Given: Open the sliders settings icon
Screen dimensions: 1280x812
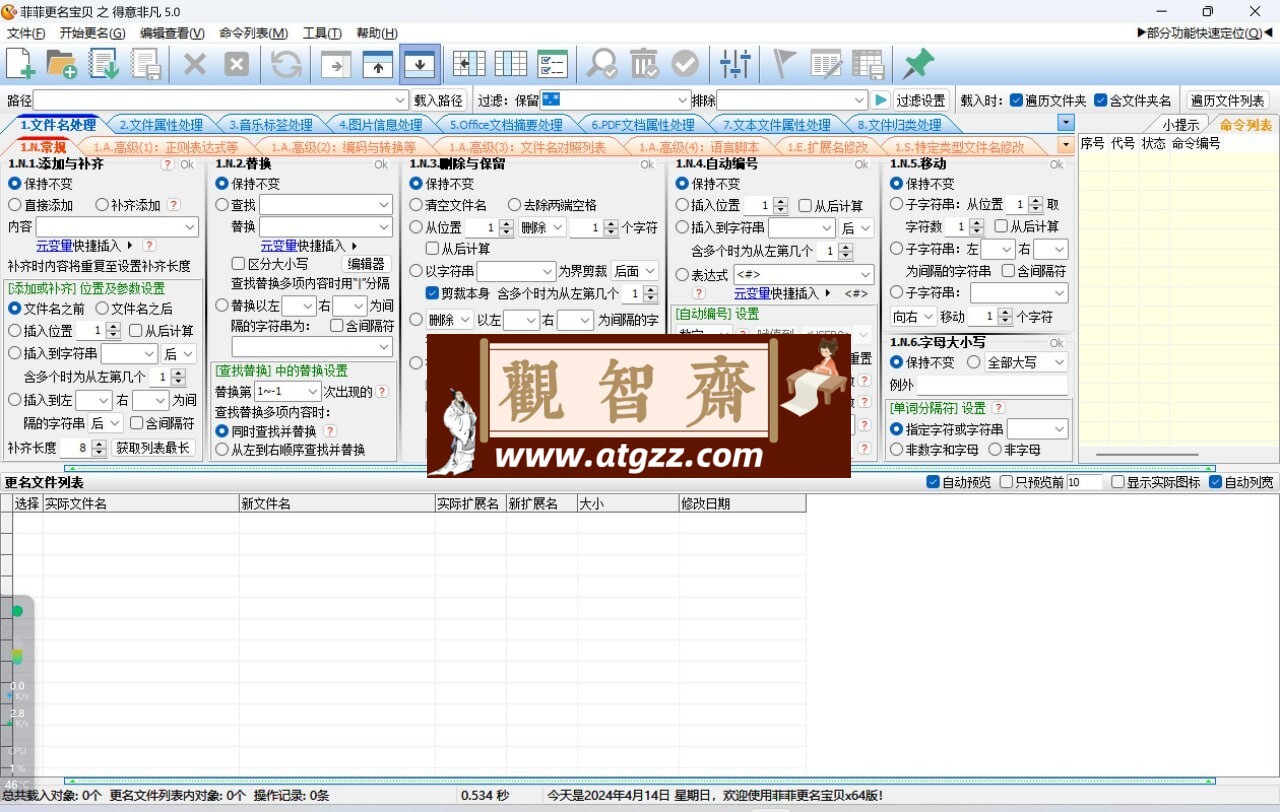Looking at the screenshot, I should point(735,65).
